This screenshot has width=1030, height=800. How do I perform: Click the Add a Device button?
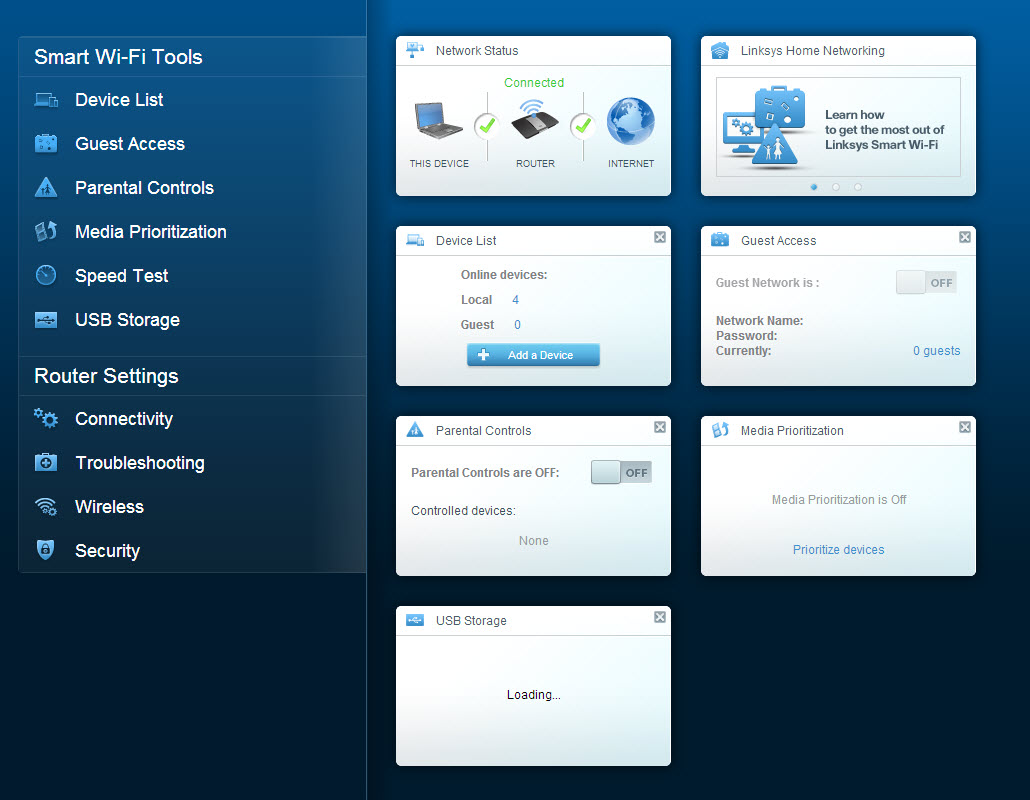pos(533,355)
